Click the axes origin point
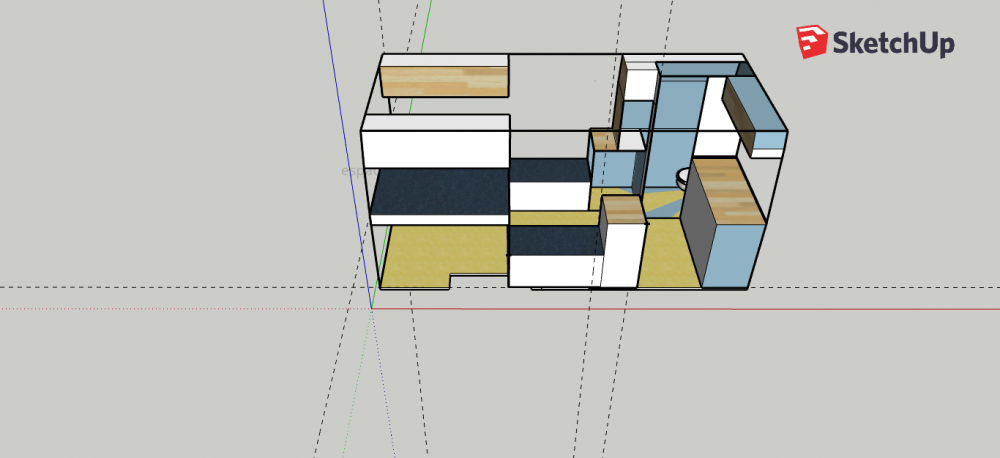 click(x=372, y=307)
